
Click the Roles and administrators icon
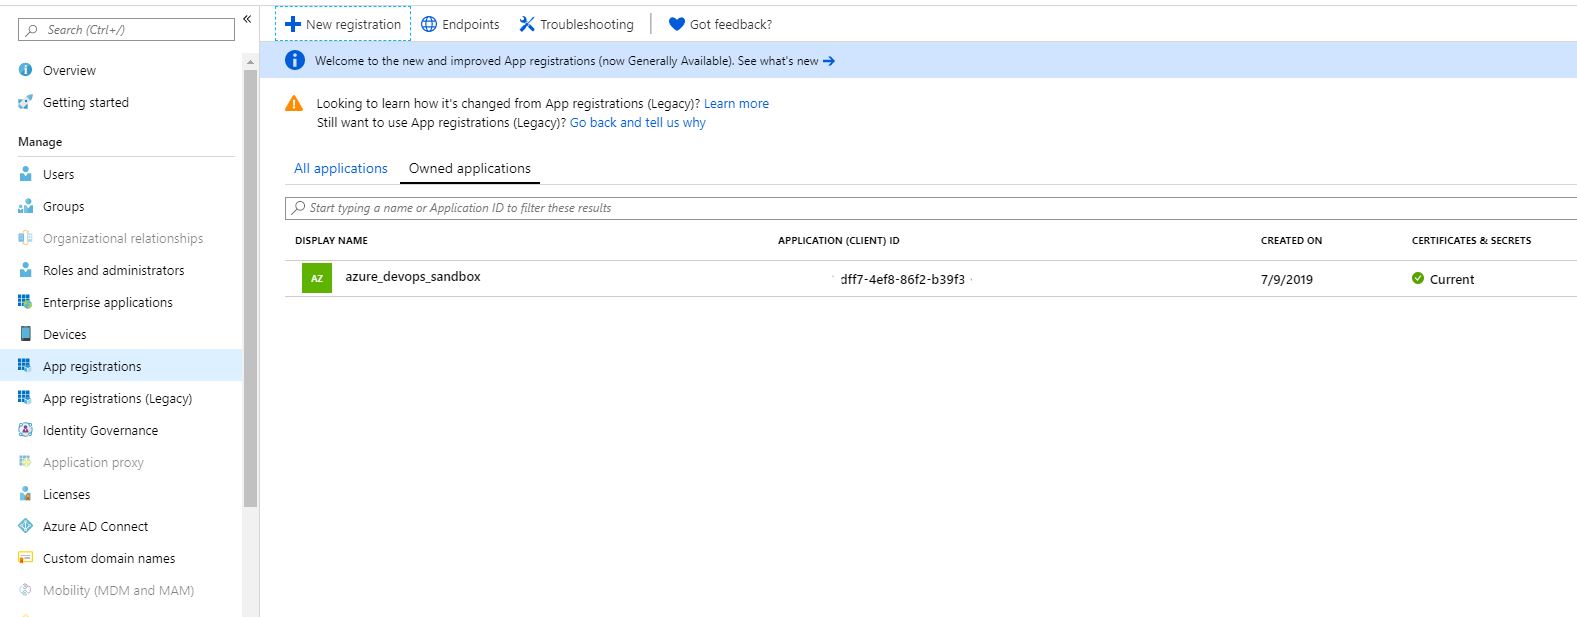[x=26, y=270]
